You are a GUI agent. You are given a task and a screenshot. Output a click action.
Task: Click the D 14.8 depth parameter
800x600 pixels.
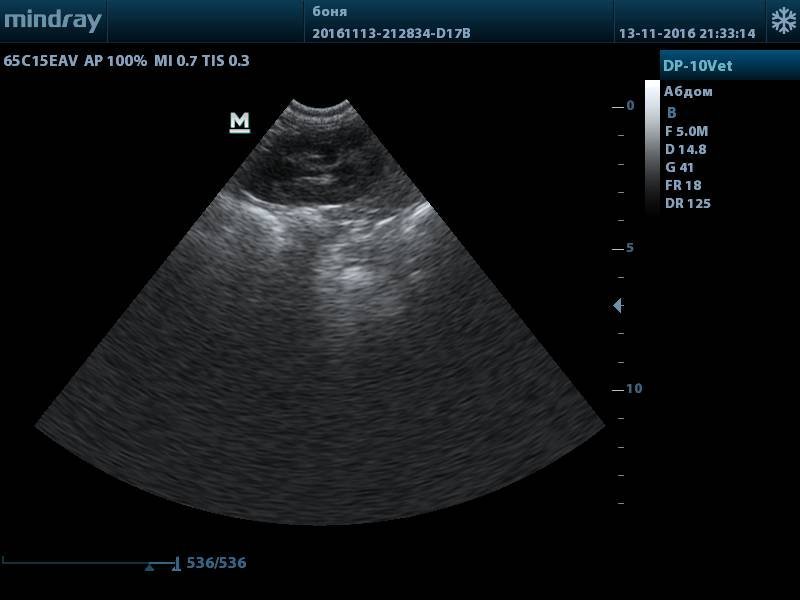point(685,149)
